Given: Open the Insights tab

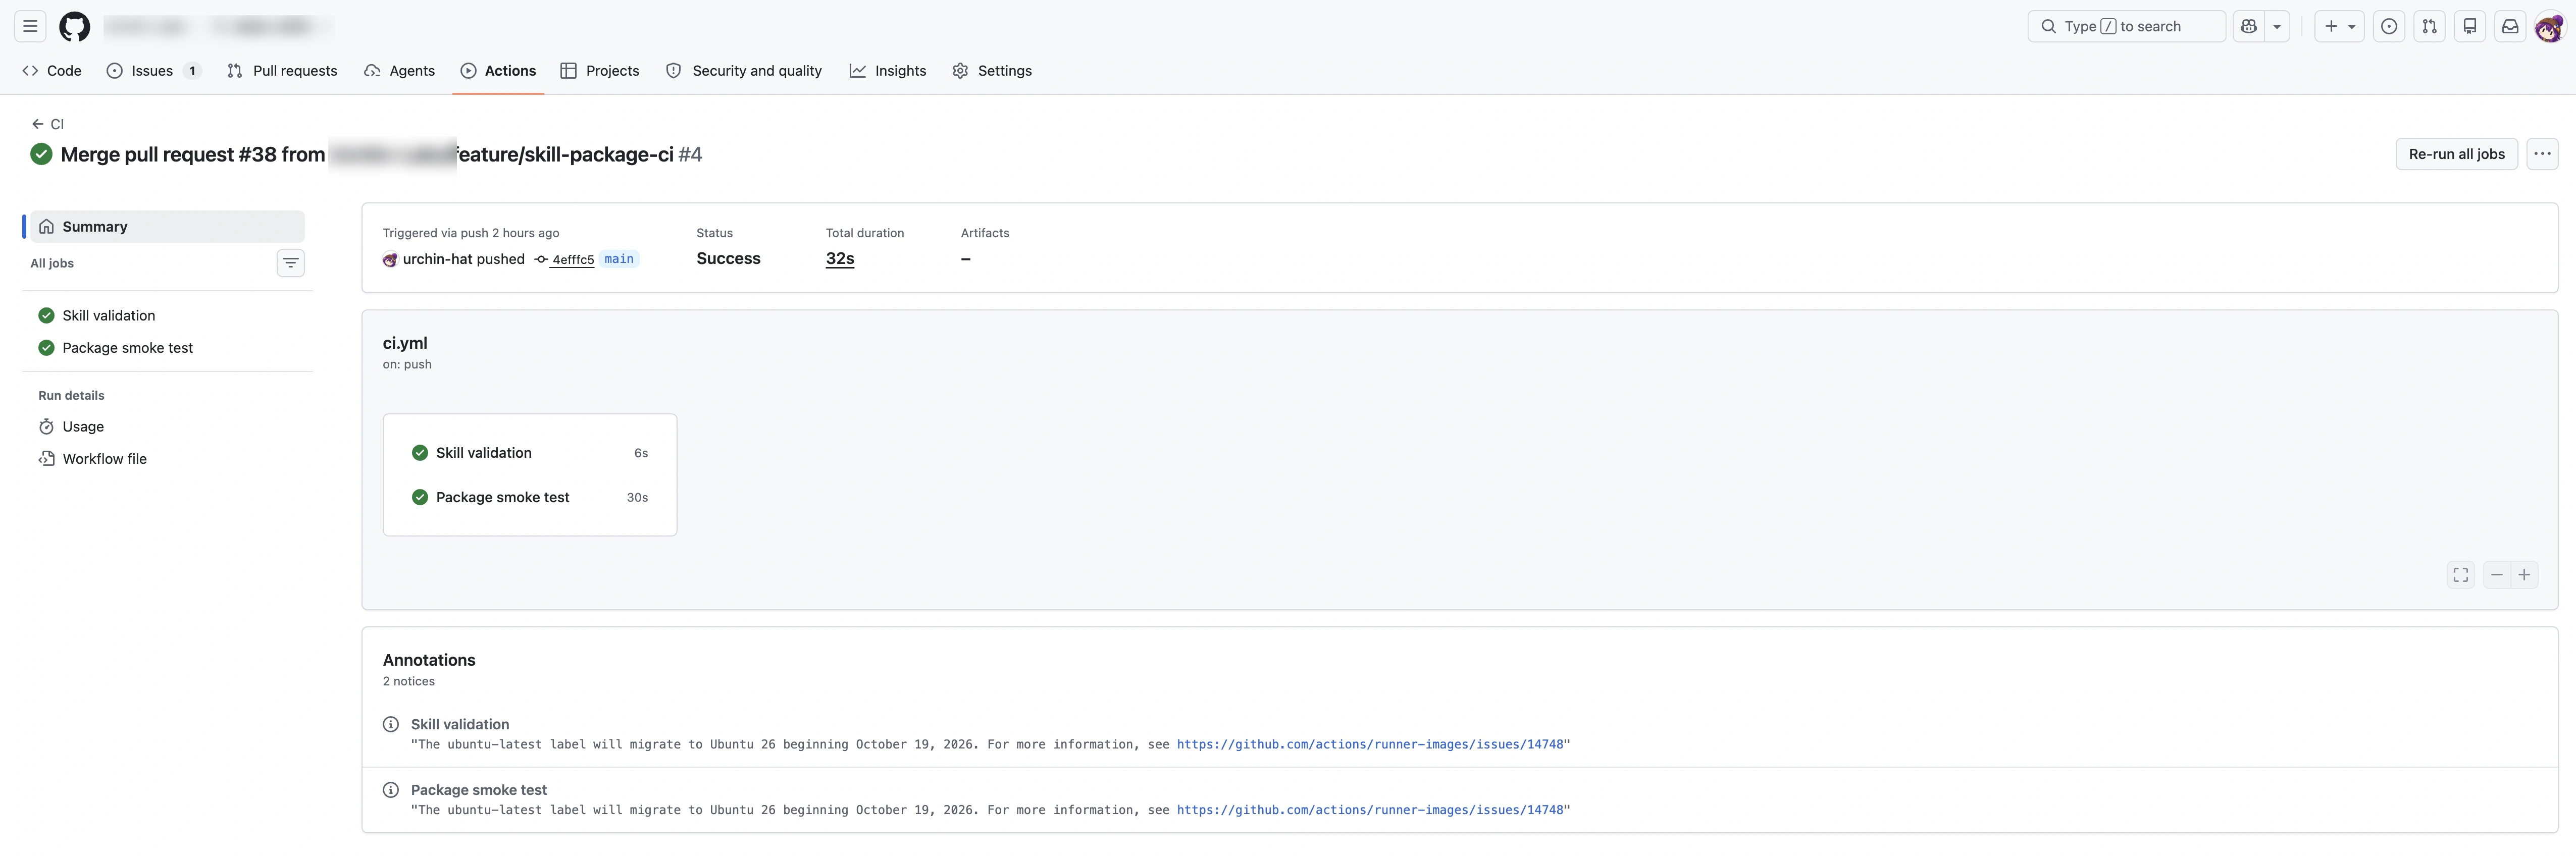Looking at the screenshot, I should tap(888, 70).
